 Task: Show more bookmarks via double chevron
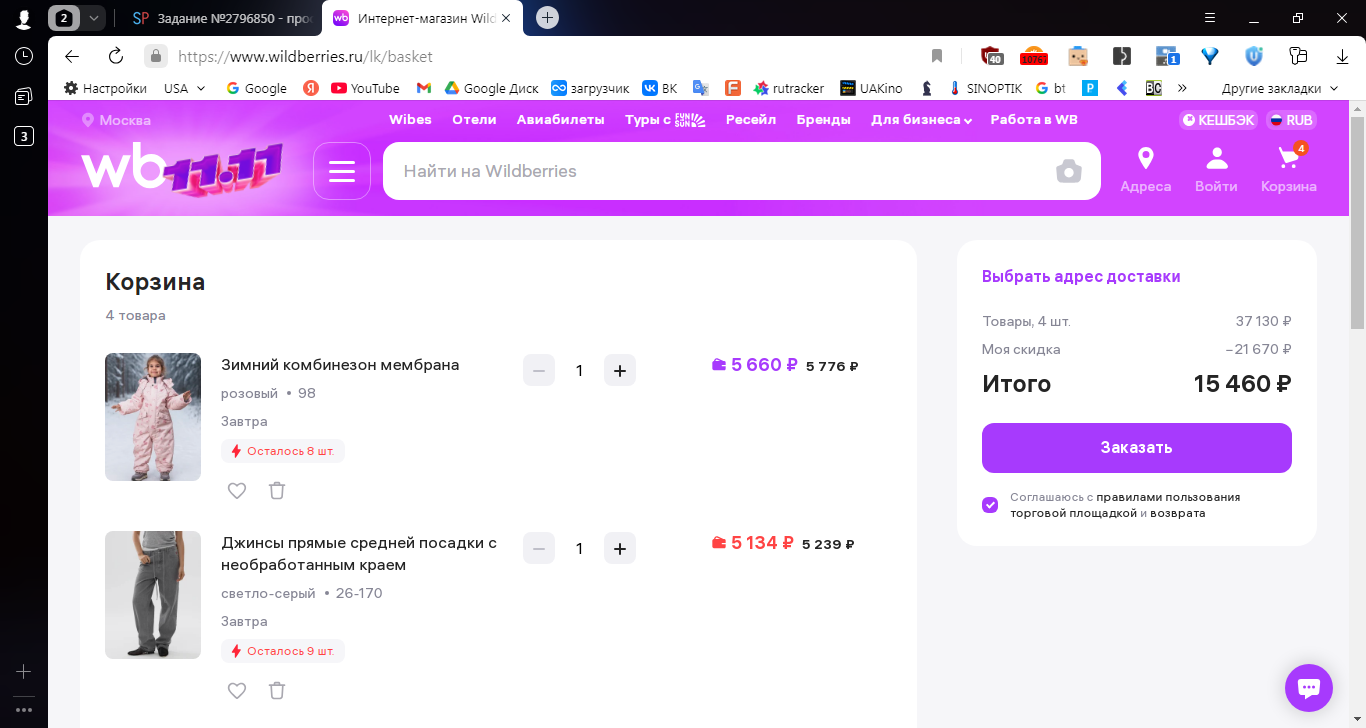(x=1182, y=88)
